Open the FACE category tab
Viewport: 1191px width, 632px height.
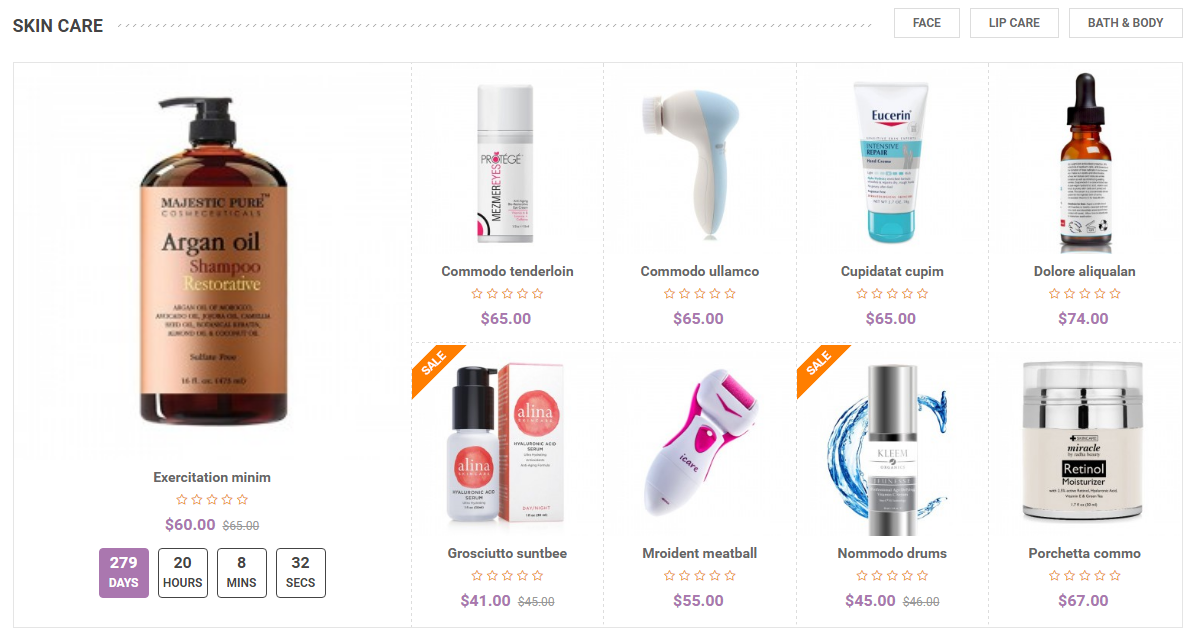pyautogui.click(x=926, y=23)
